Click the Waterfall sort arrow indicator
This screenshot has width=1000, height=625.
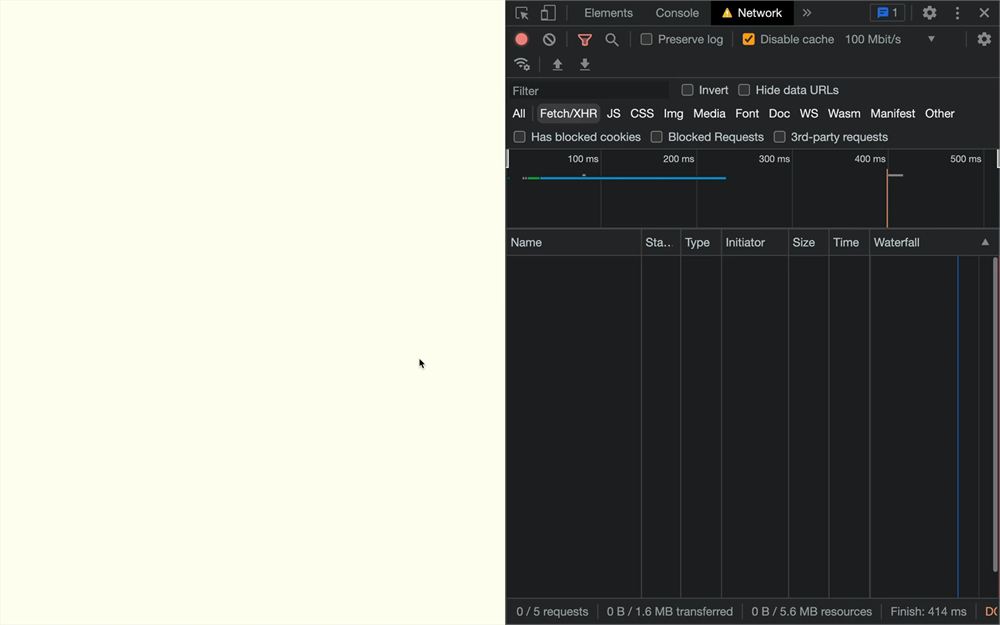click(985, 242)
